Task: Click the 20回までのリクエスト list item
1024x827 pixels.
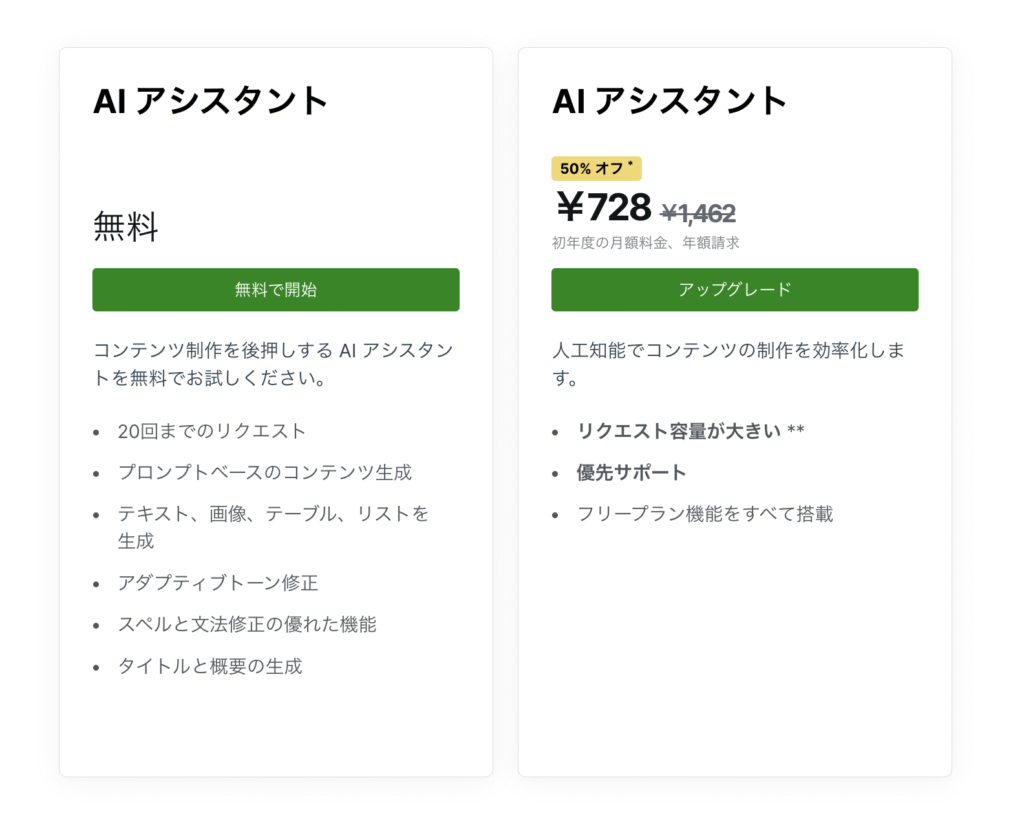Action: point(212,431)
